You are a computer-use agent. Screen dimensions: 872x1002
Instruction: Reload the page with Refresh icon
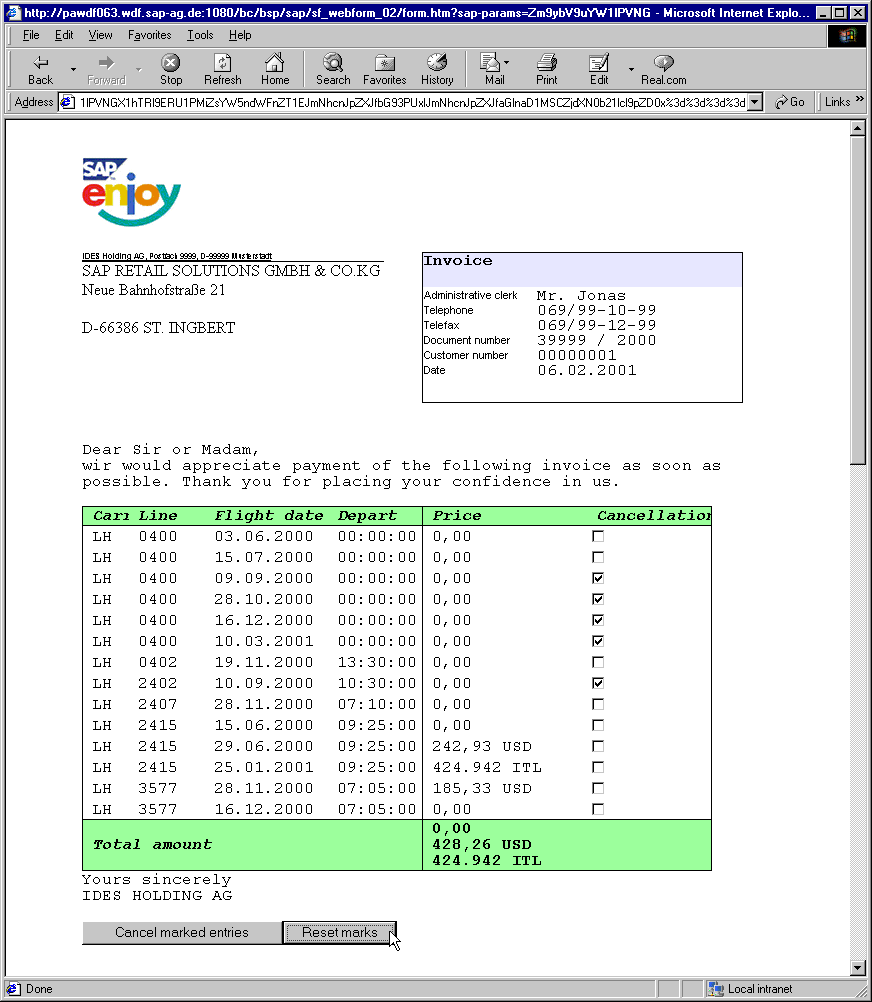pyautogui.click(x=222, y=63)
